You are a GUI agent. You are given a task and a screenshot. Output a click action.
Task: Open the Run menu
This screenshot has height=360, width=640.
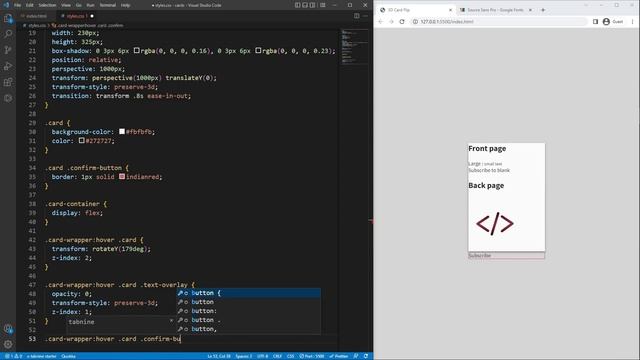point(91,5)
